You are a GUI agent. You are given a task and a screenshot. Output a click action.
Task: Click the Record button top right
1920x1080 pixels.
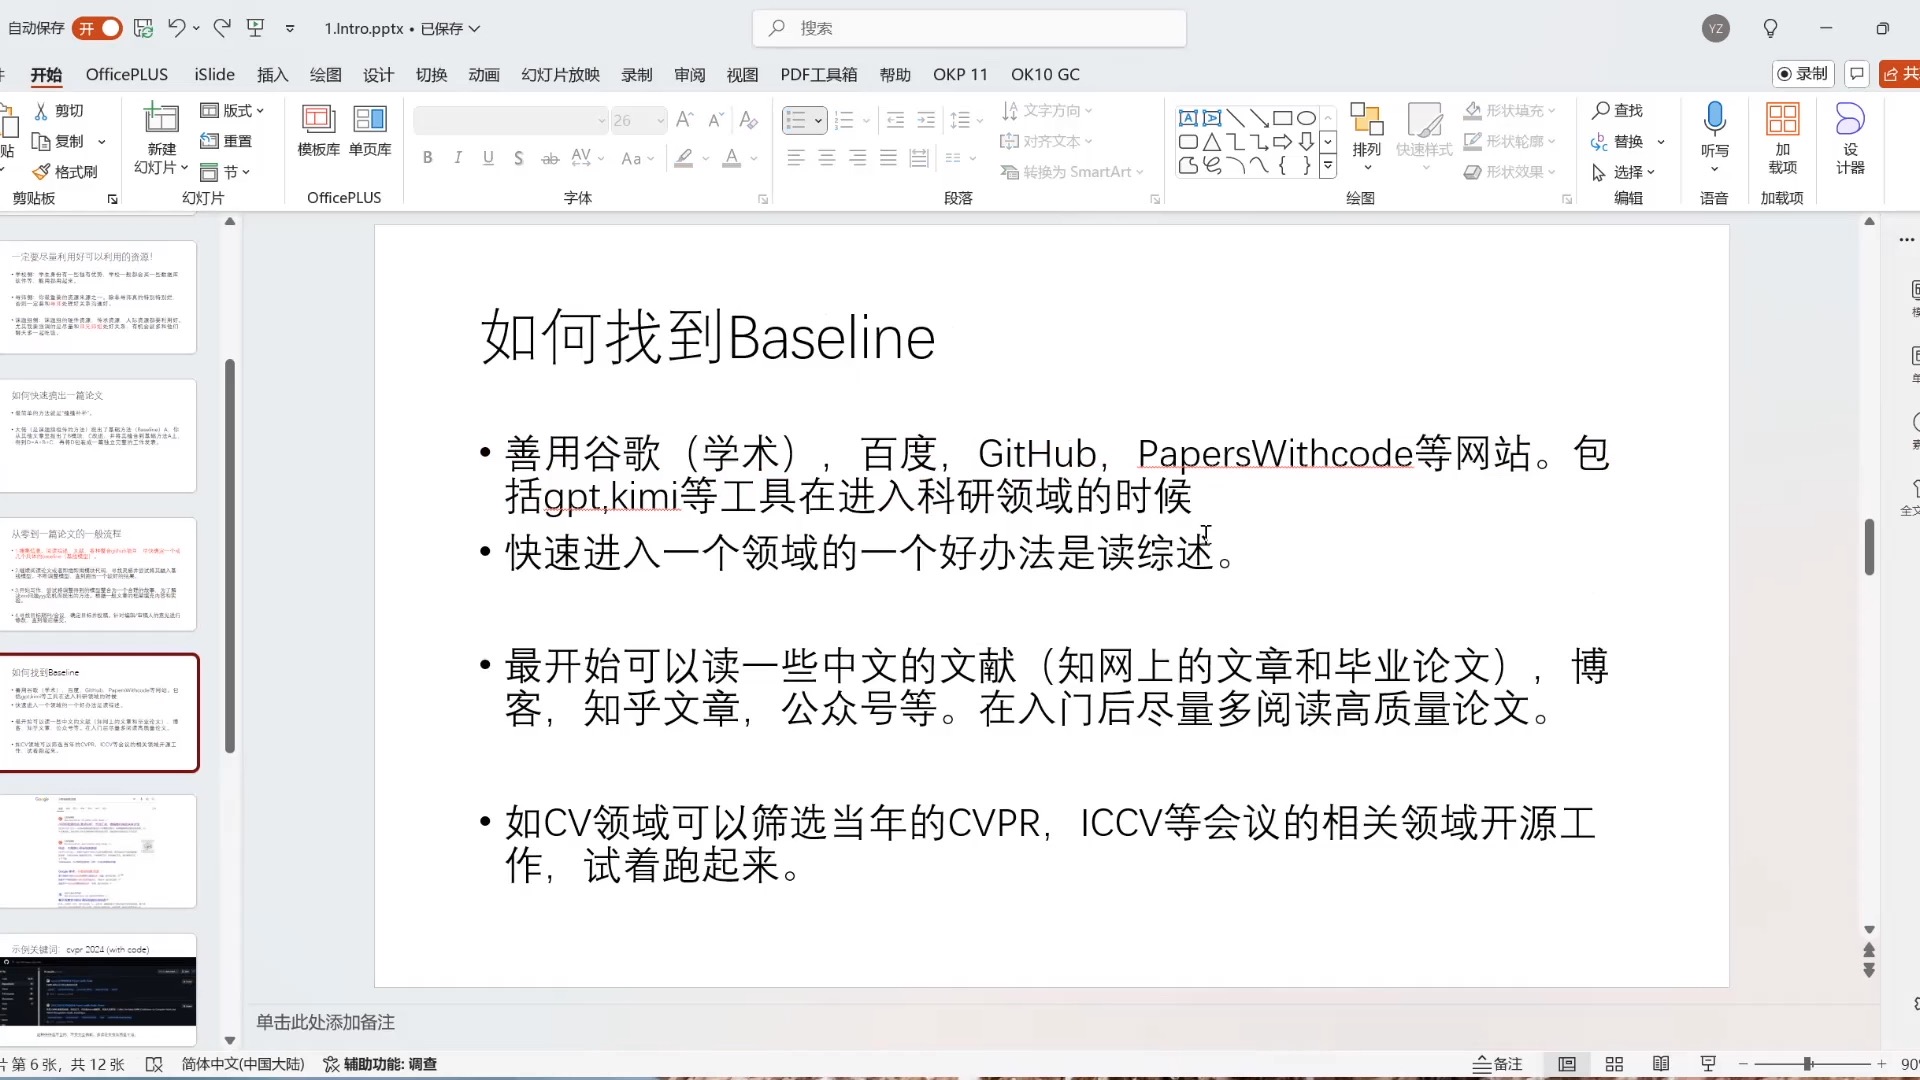pos(1802,73)
